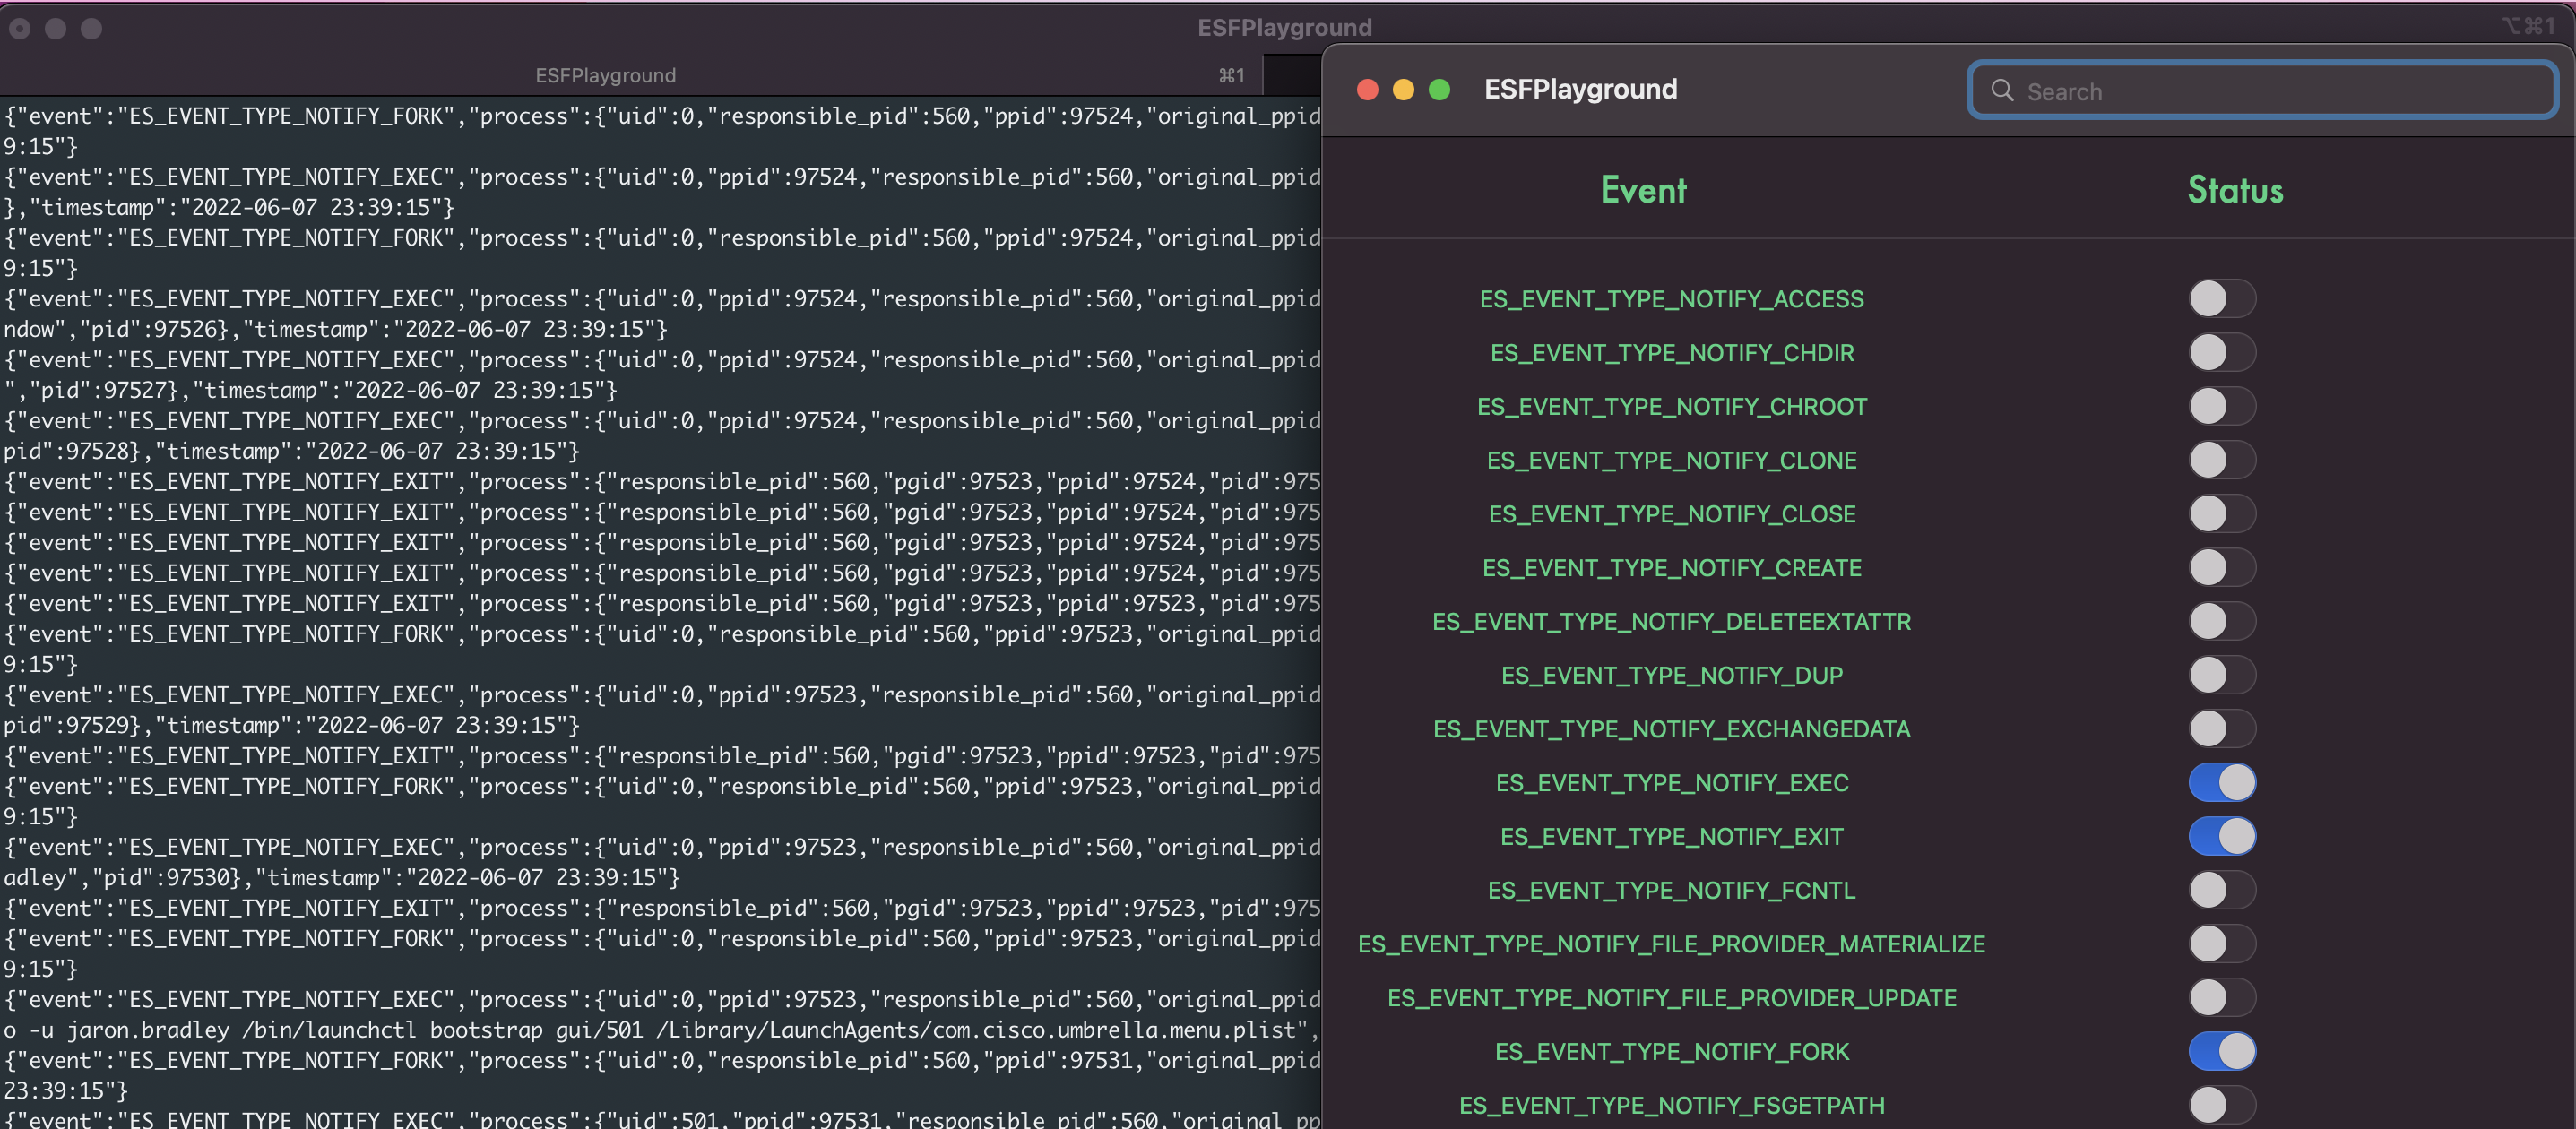Enable the NOTIFY_ACCESS event toggle
The width and height of the screenshot is (2576, 1129).
[x=2221, y=298]
